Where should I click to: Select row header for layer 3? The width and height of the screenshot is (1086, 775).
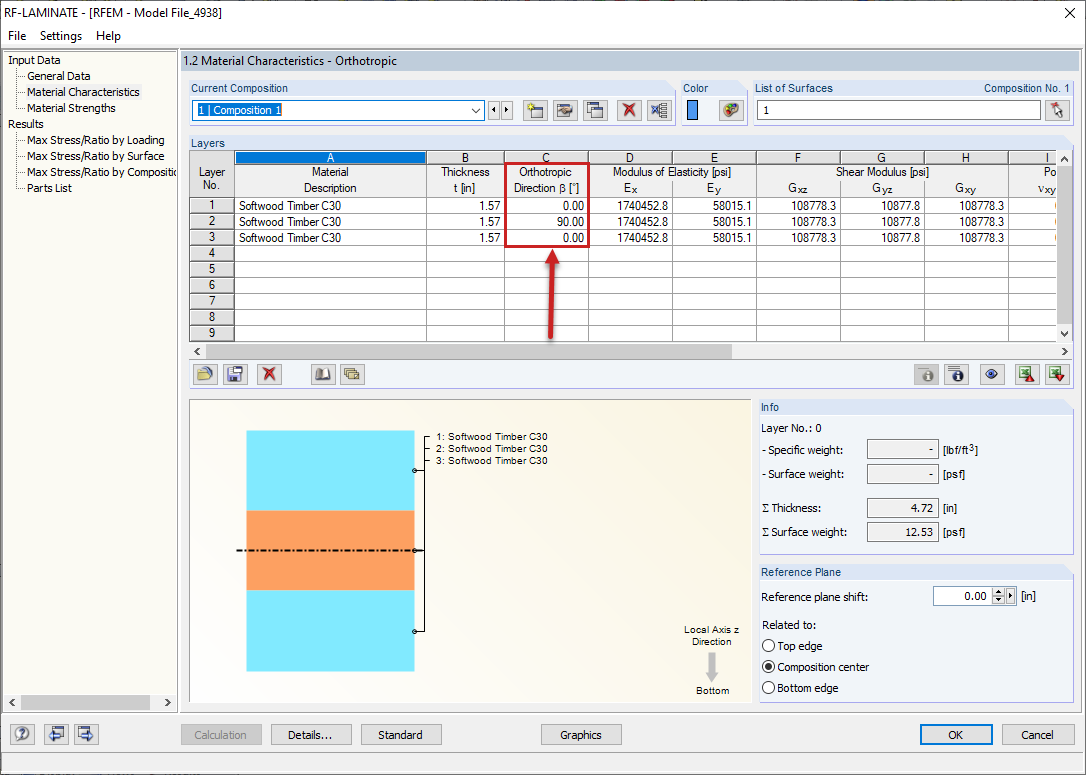pos(212,238)
